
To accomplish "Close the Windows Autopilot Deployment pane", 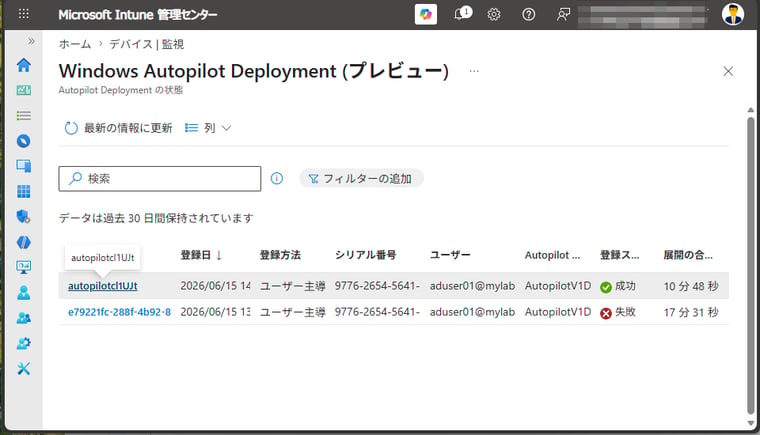I will (728, 71).
